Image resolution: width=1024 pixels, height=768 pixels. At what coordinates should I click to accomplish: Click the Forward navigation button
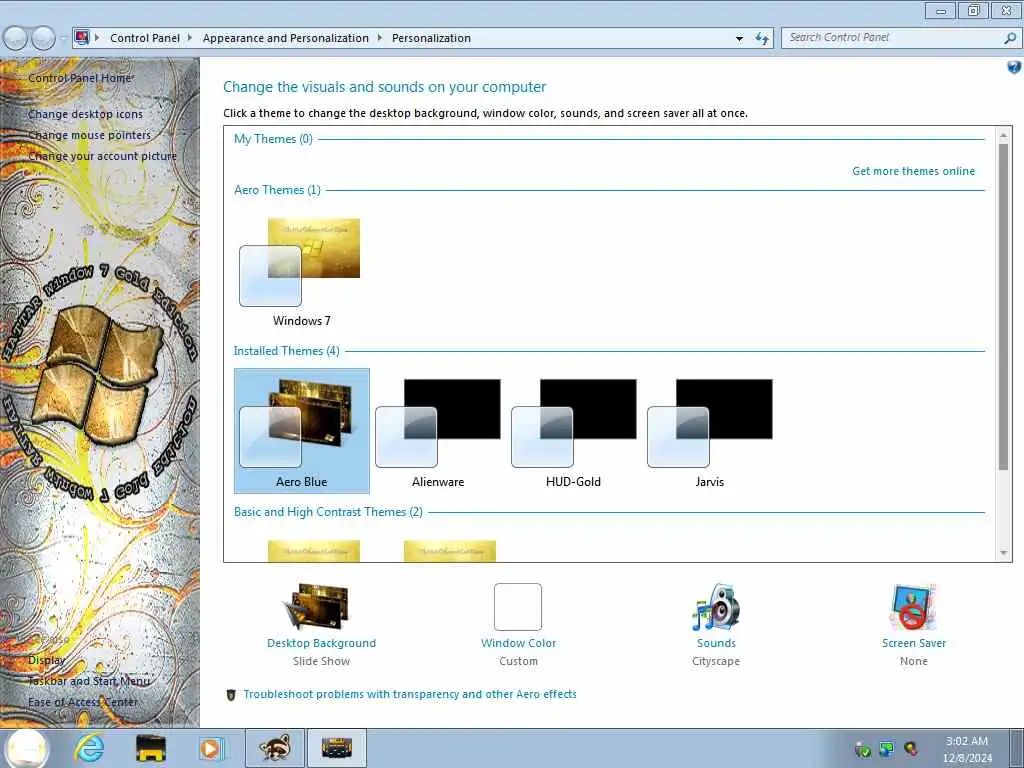click(43, 38)
